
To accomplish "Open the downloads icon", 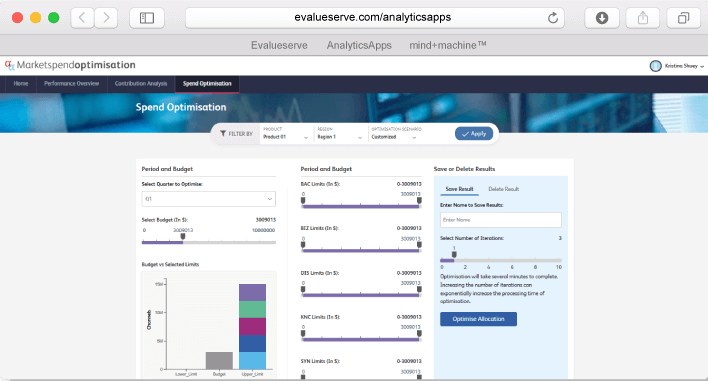I will (602, 18).
